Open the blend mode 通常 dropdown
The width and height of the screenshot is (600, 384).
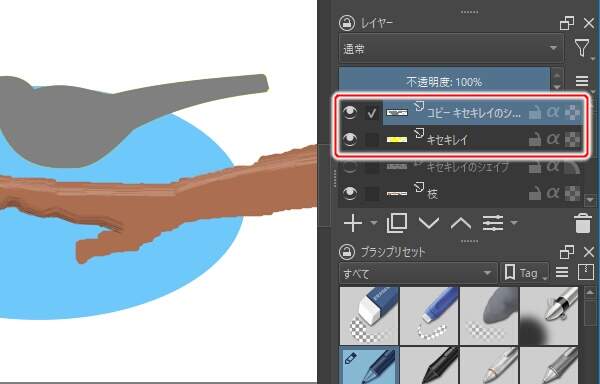tap(451, 49)
